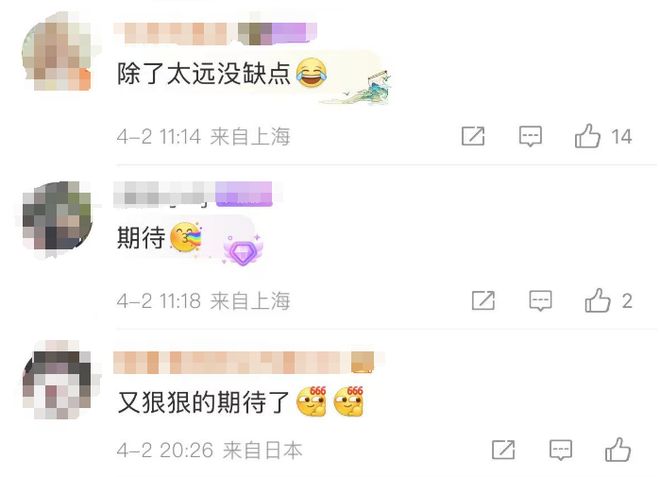
Task: Like the comment with 14 likes
Action: pos(588,136)
